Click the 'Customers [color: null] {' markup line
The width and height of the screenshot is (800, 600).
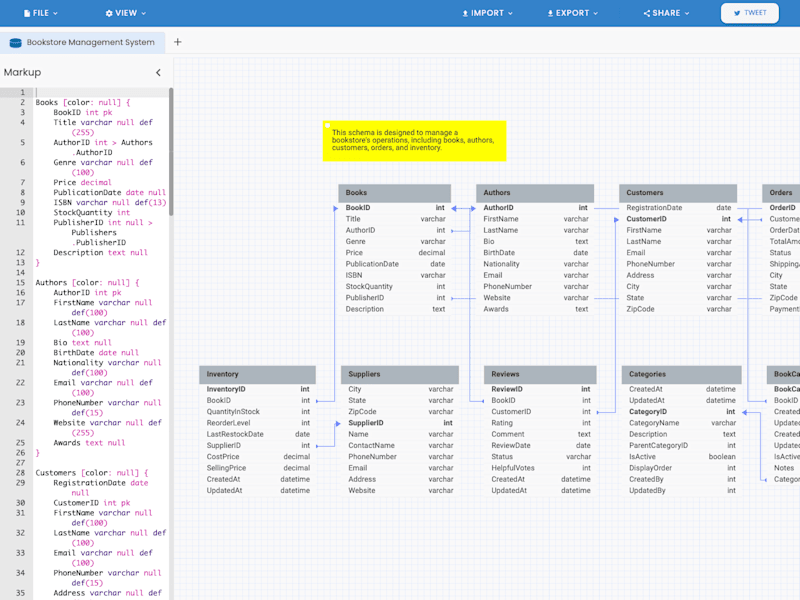coord(92,473)
